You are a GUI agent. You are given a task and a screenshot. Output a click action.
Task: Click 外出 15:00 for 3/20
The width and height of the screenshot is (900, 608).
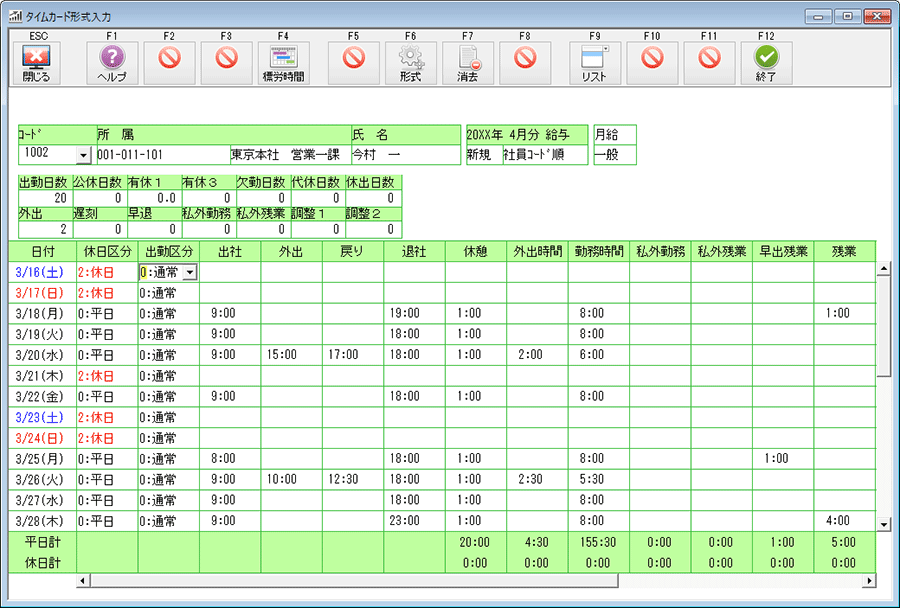[282, 355]
